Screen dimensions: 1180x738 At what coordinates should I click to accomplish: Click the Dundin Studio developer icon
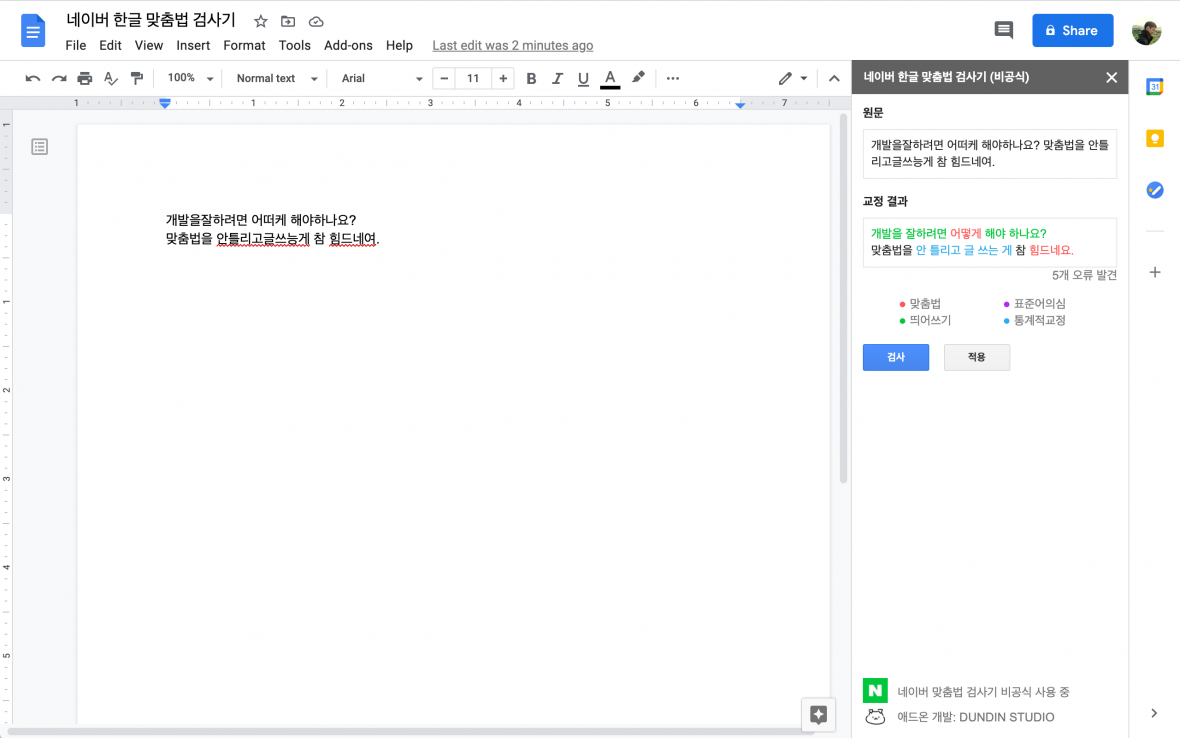point(875,717)
